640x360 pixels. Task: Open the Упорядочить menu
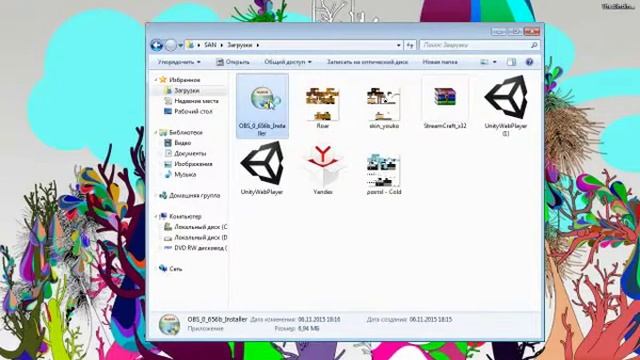(179, 62)
